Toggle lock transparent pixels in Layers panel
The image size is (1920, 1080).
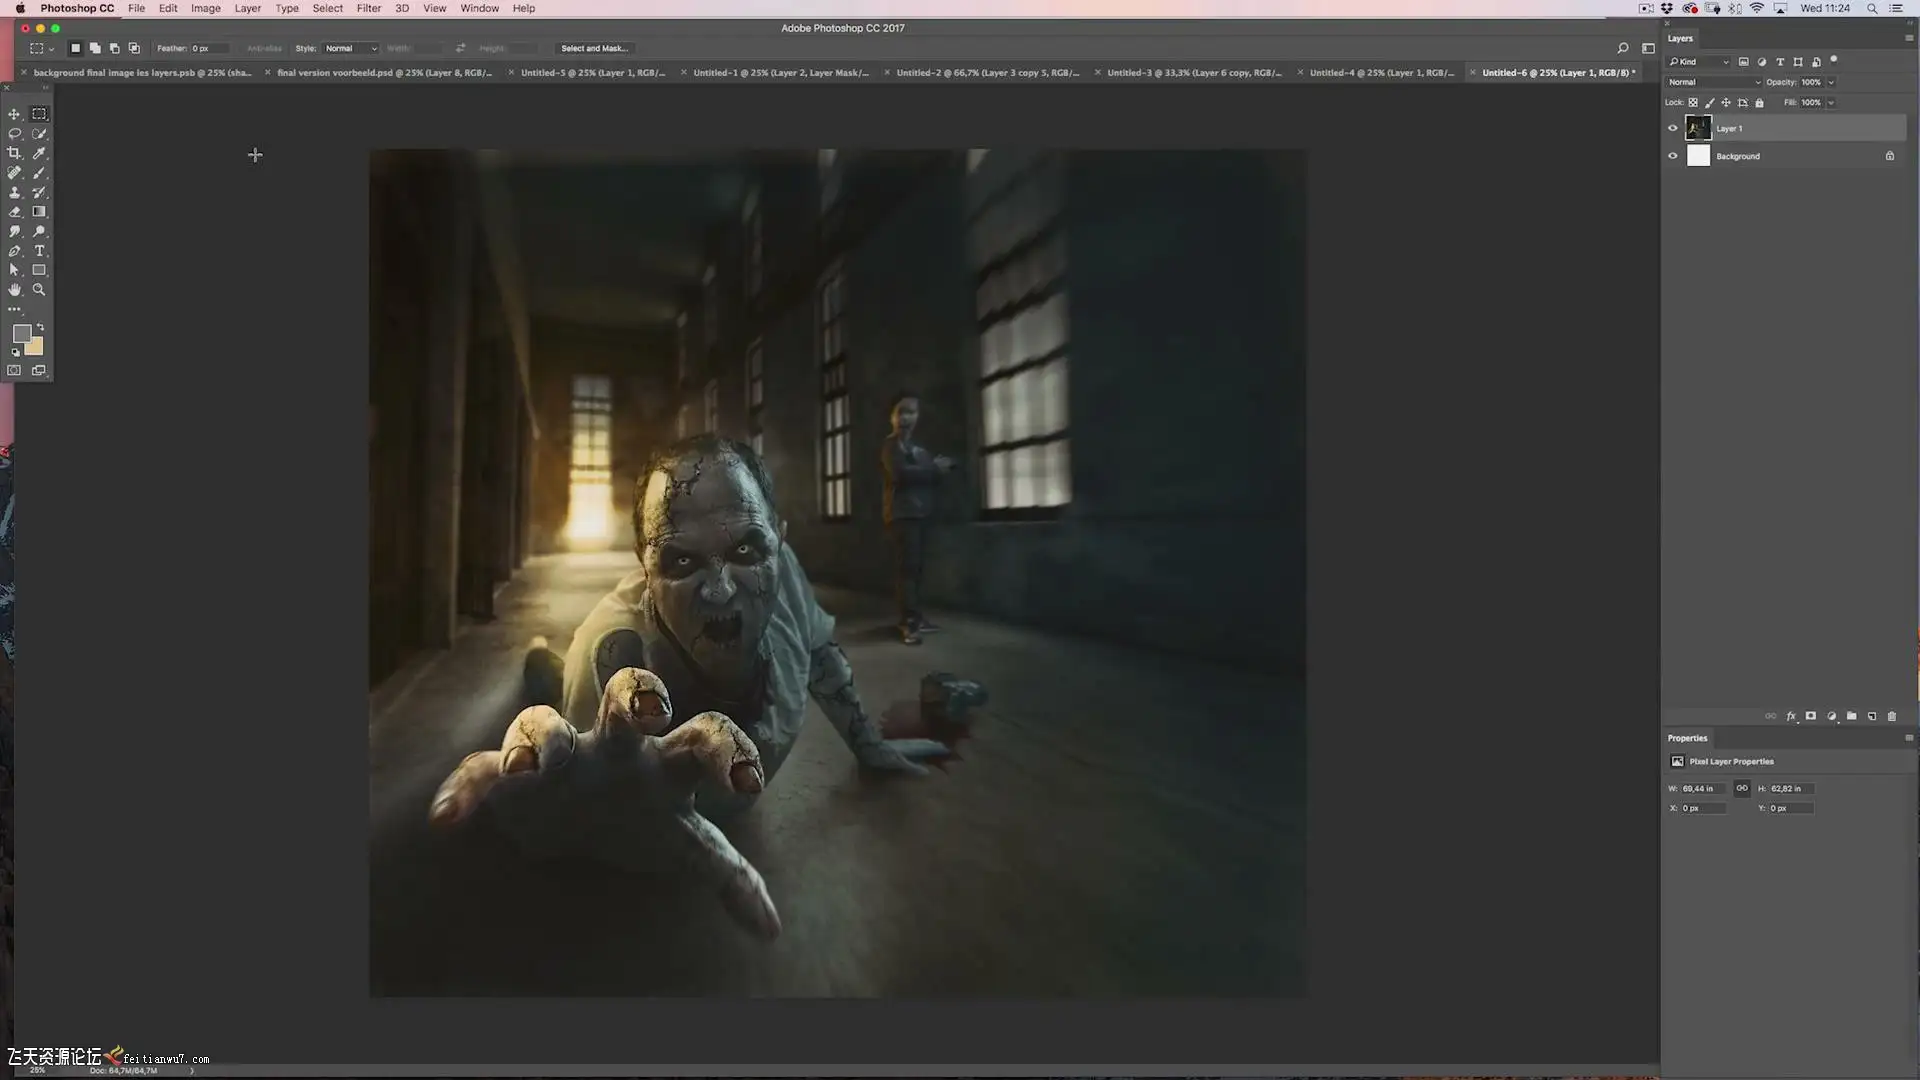1693,102
